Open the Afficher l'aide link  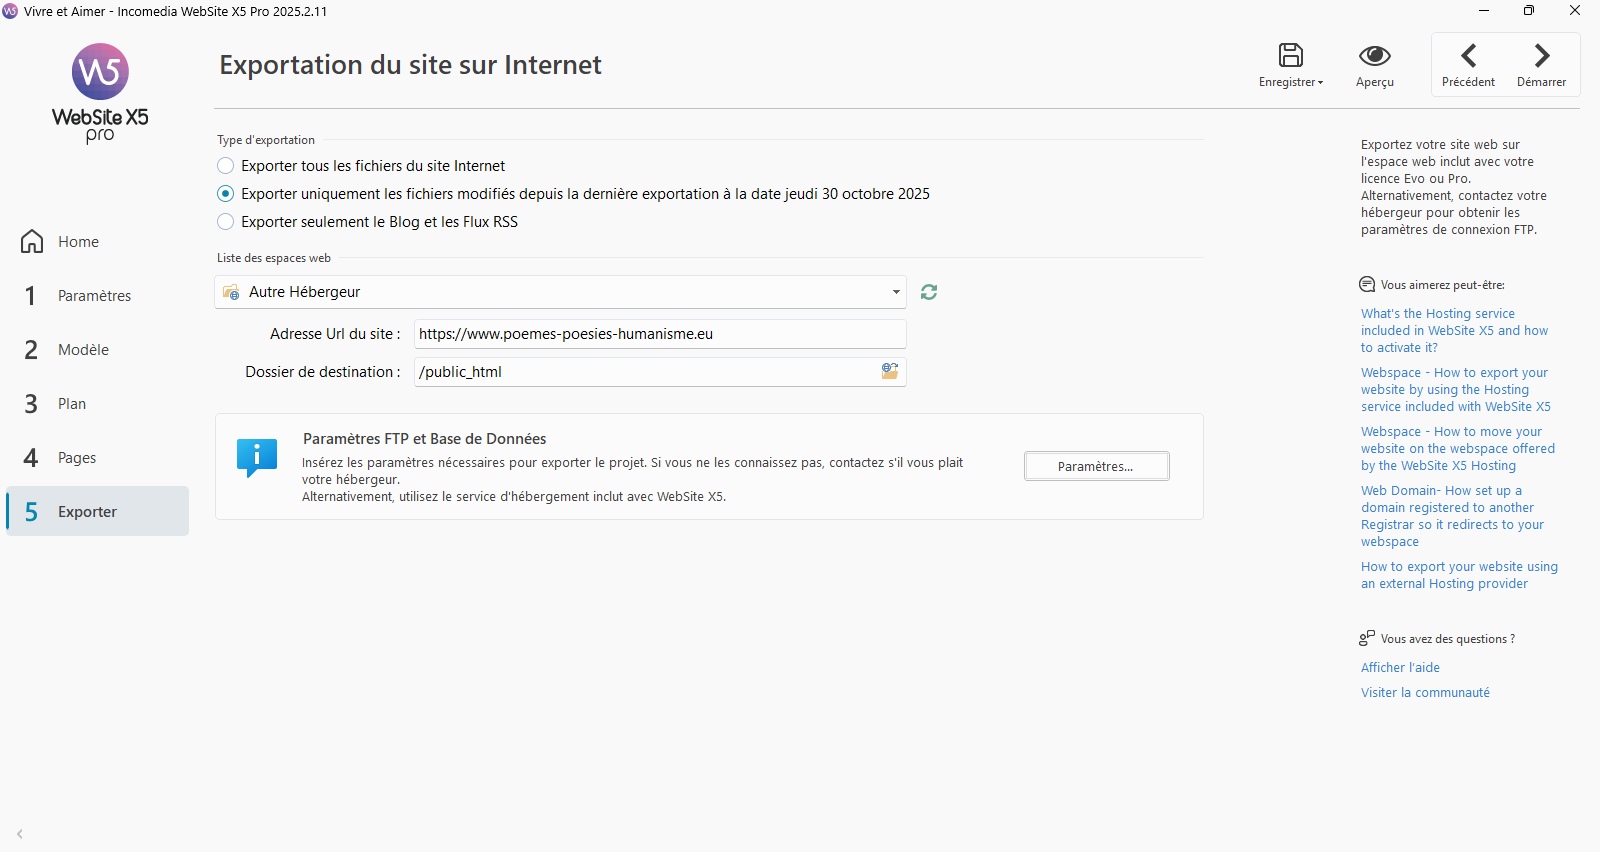pos(1400,668)
